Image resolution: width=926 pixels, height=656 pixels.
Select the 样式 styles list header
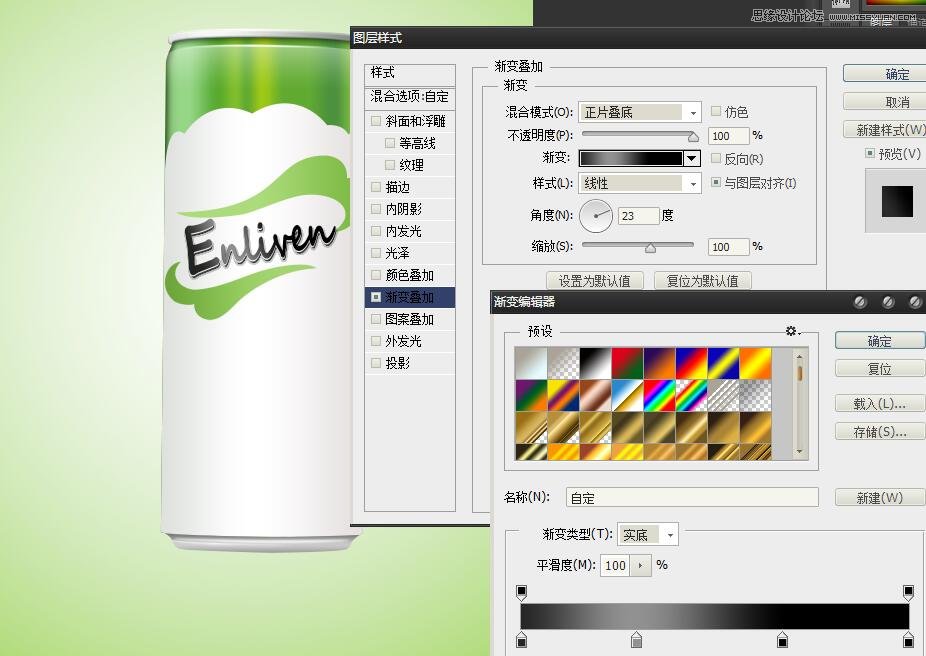click(409, 73)
